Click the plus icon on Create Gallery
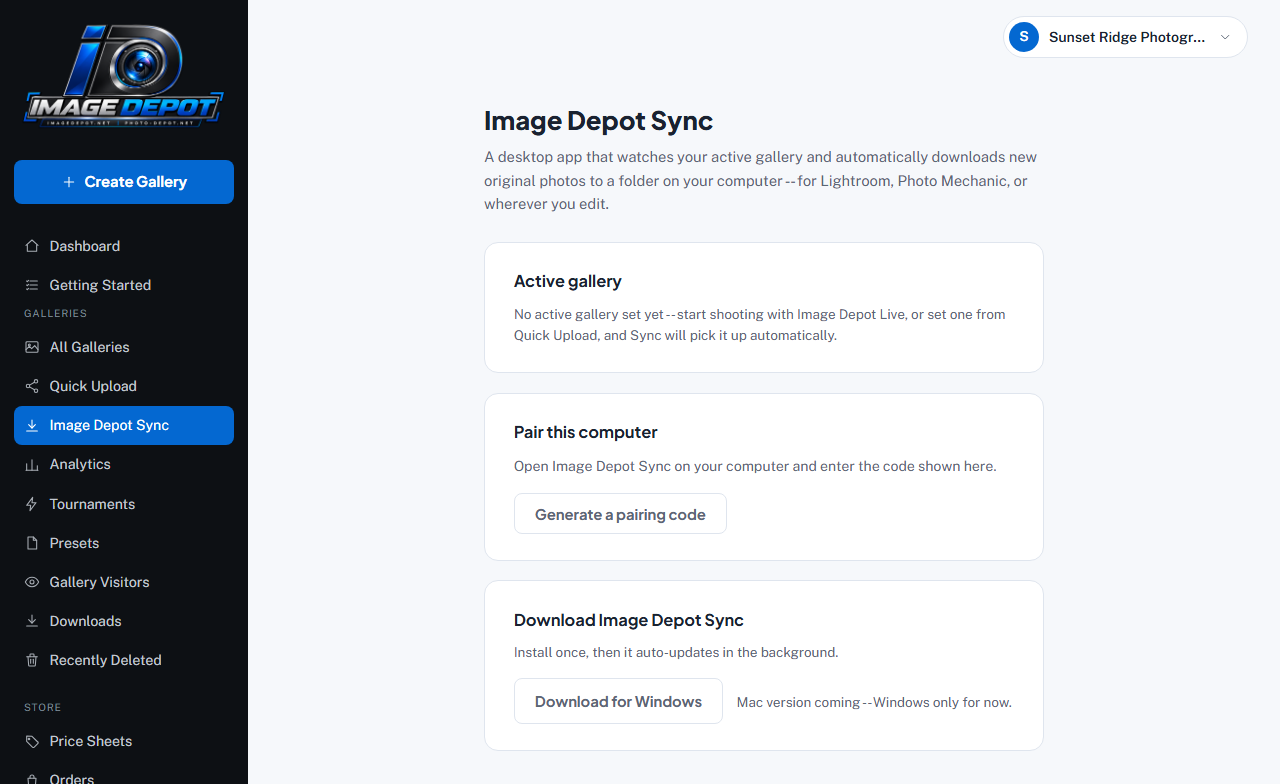This screenshot has width=1280, height=784. tap(69, 182)
